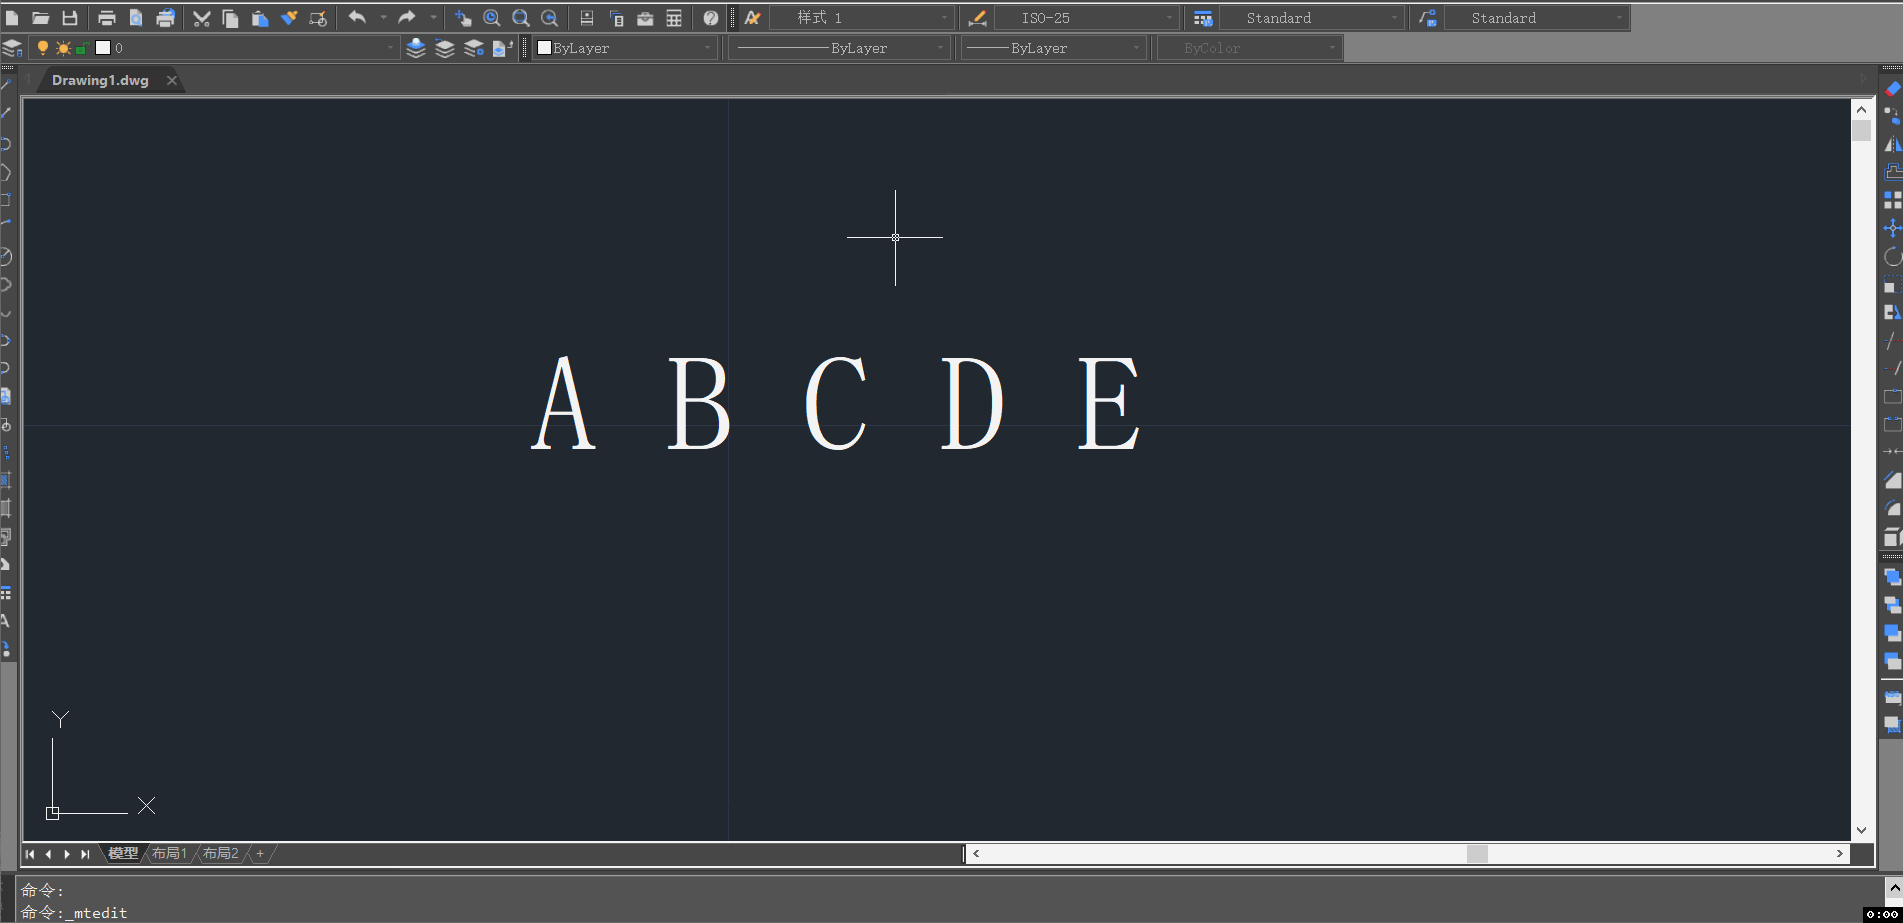Click the Match Properties brush icon
This screenshot has width=1903, height=923.
pyautogui.click(x=289, y=18)
